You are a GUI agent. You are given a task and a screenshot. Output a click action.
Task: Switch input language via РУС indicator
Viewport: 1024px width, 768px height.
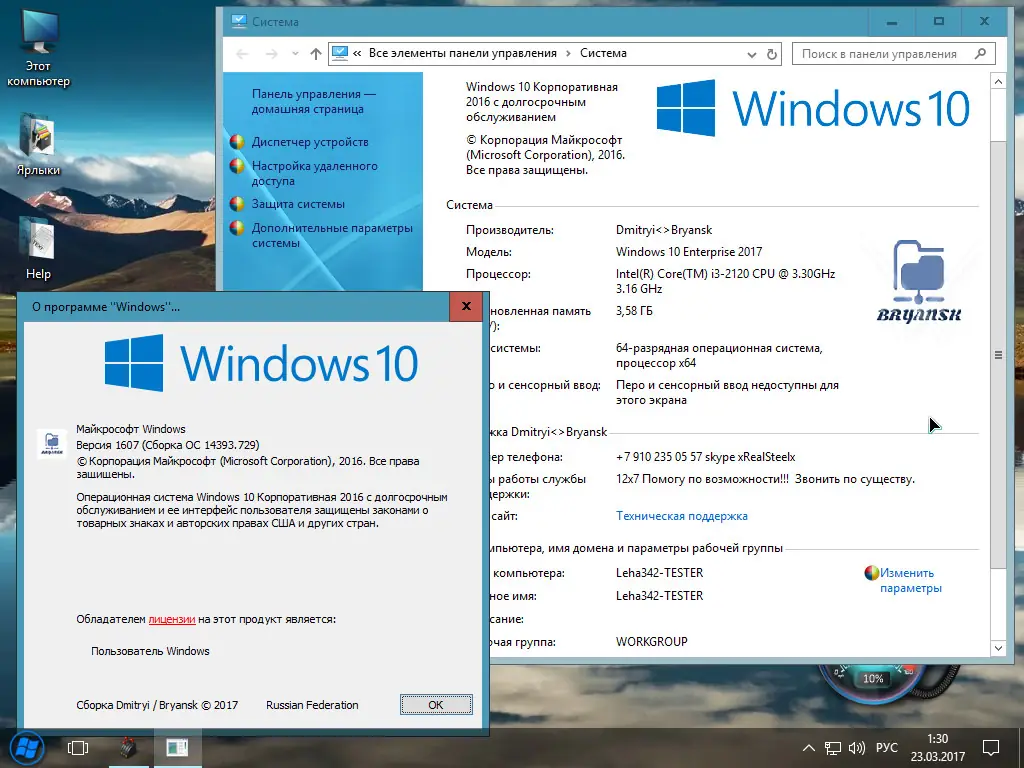886,748
